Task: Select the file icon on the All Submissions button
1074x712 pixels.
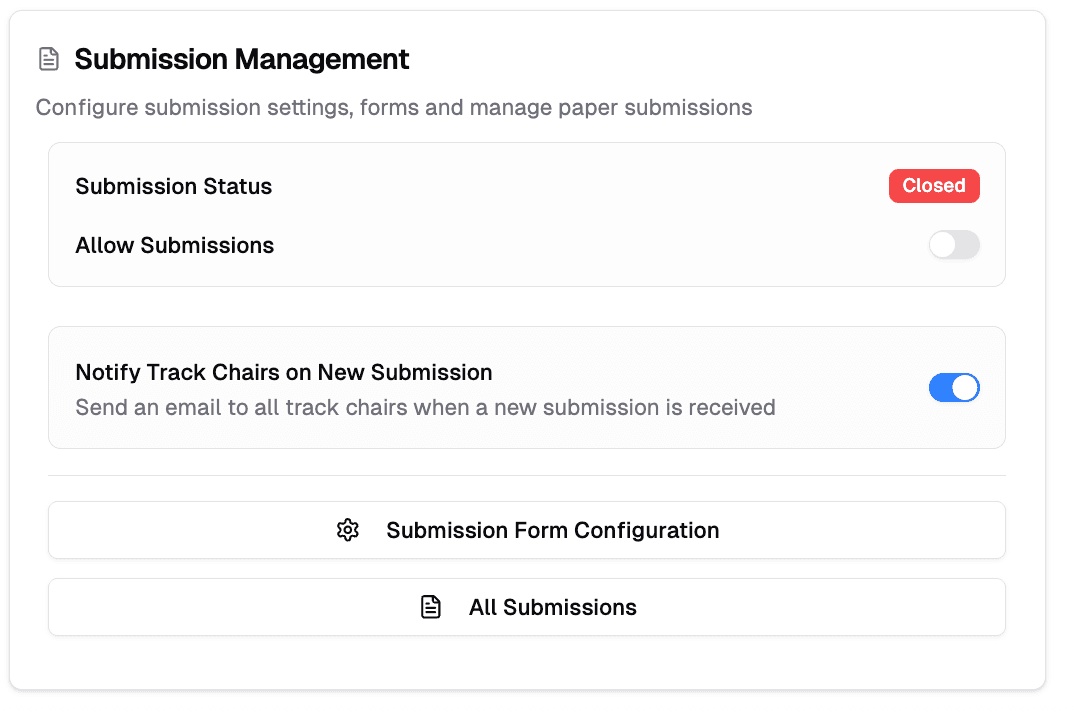Action: (x=430, y=606)
